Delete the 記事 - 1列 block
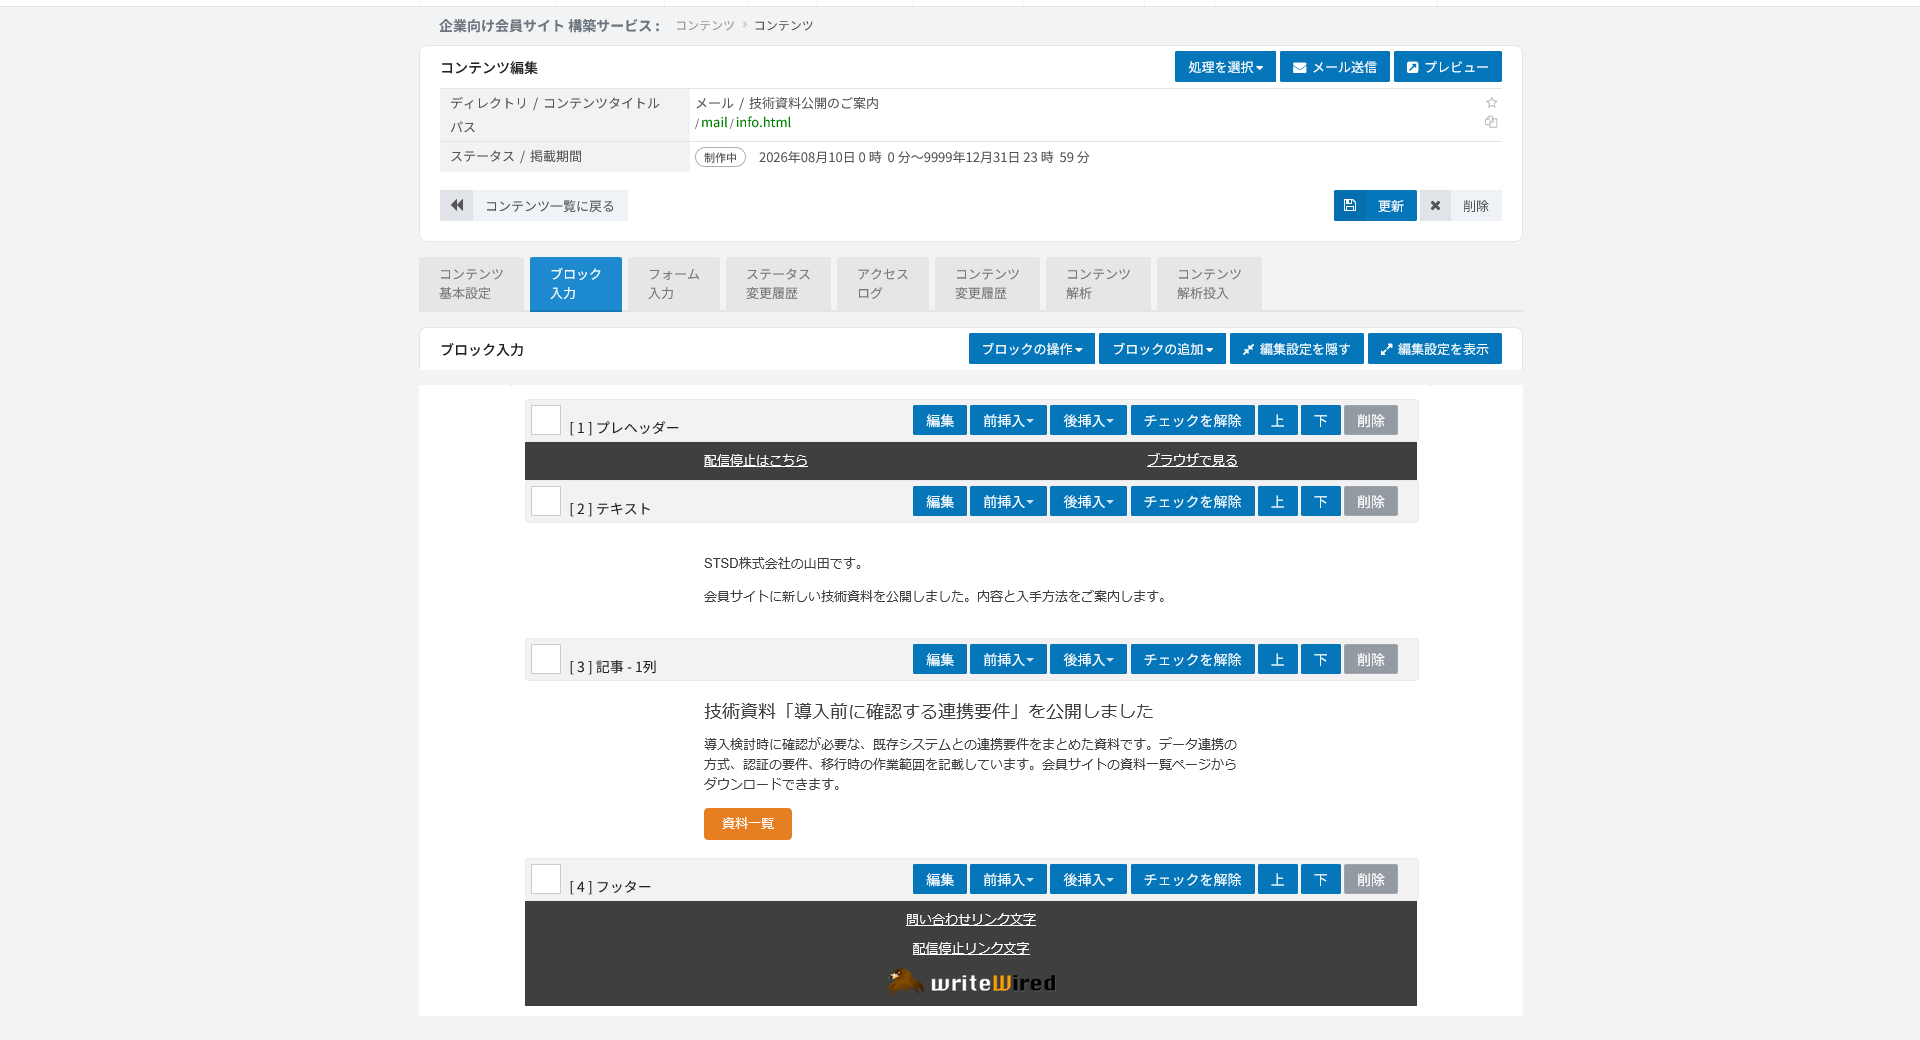The width and height of the screenshot is (1920, 1040). (1371, 660)
